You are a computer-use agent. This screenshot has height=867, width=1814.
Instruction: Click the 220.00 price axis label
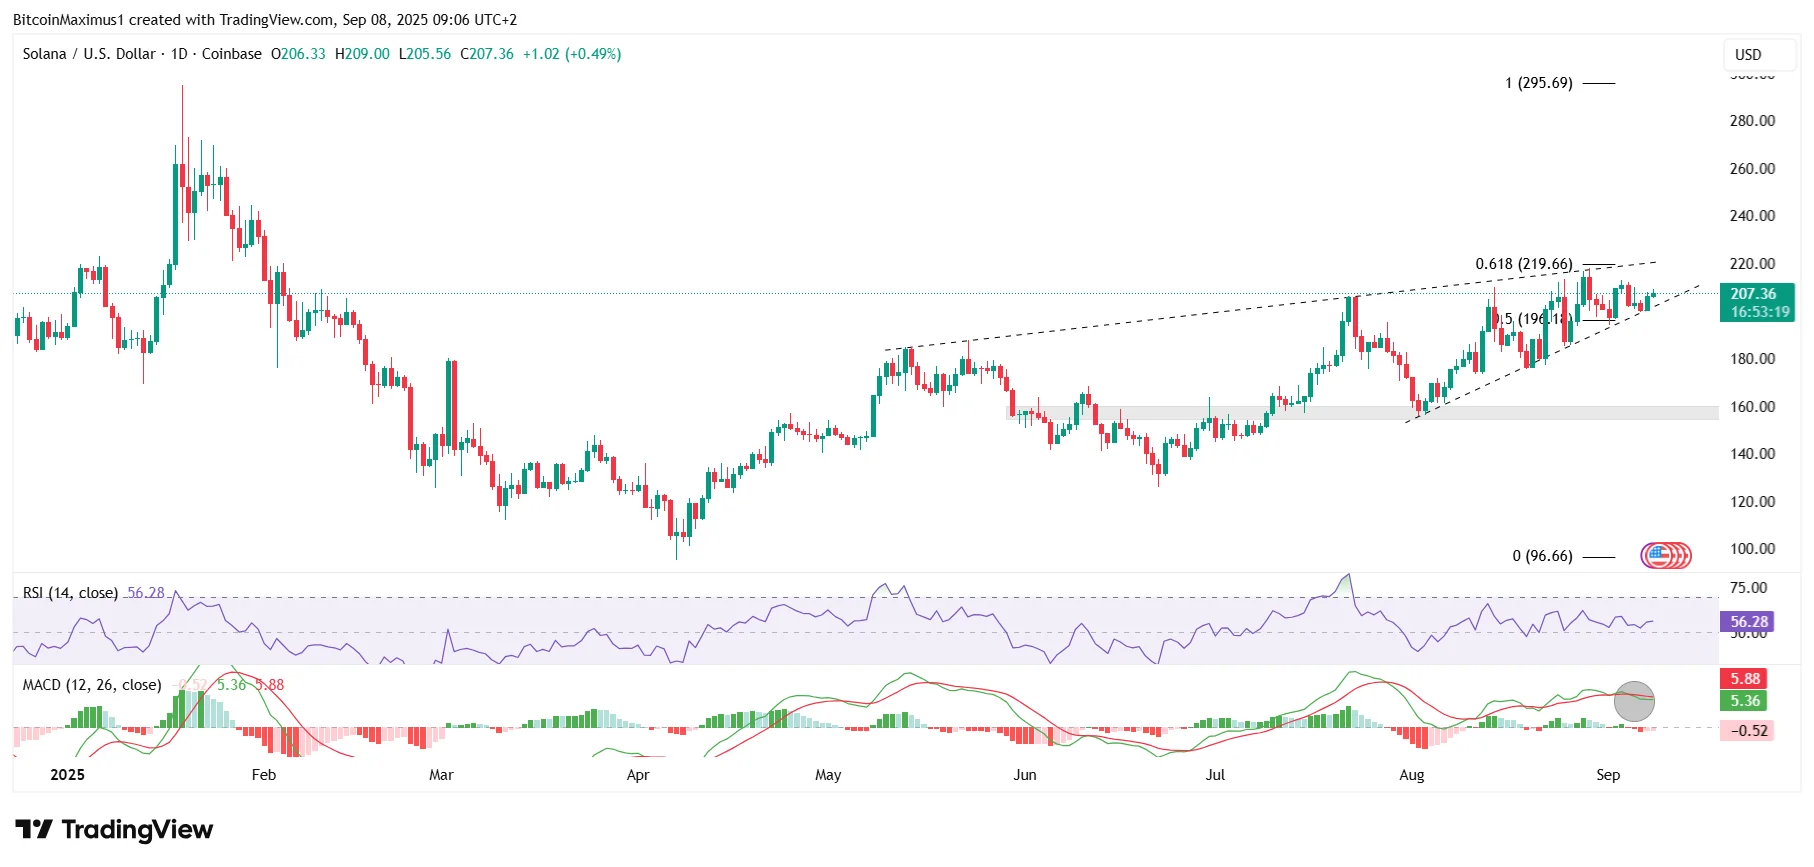pyautogui.click(x=1752, y=264)
